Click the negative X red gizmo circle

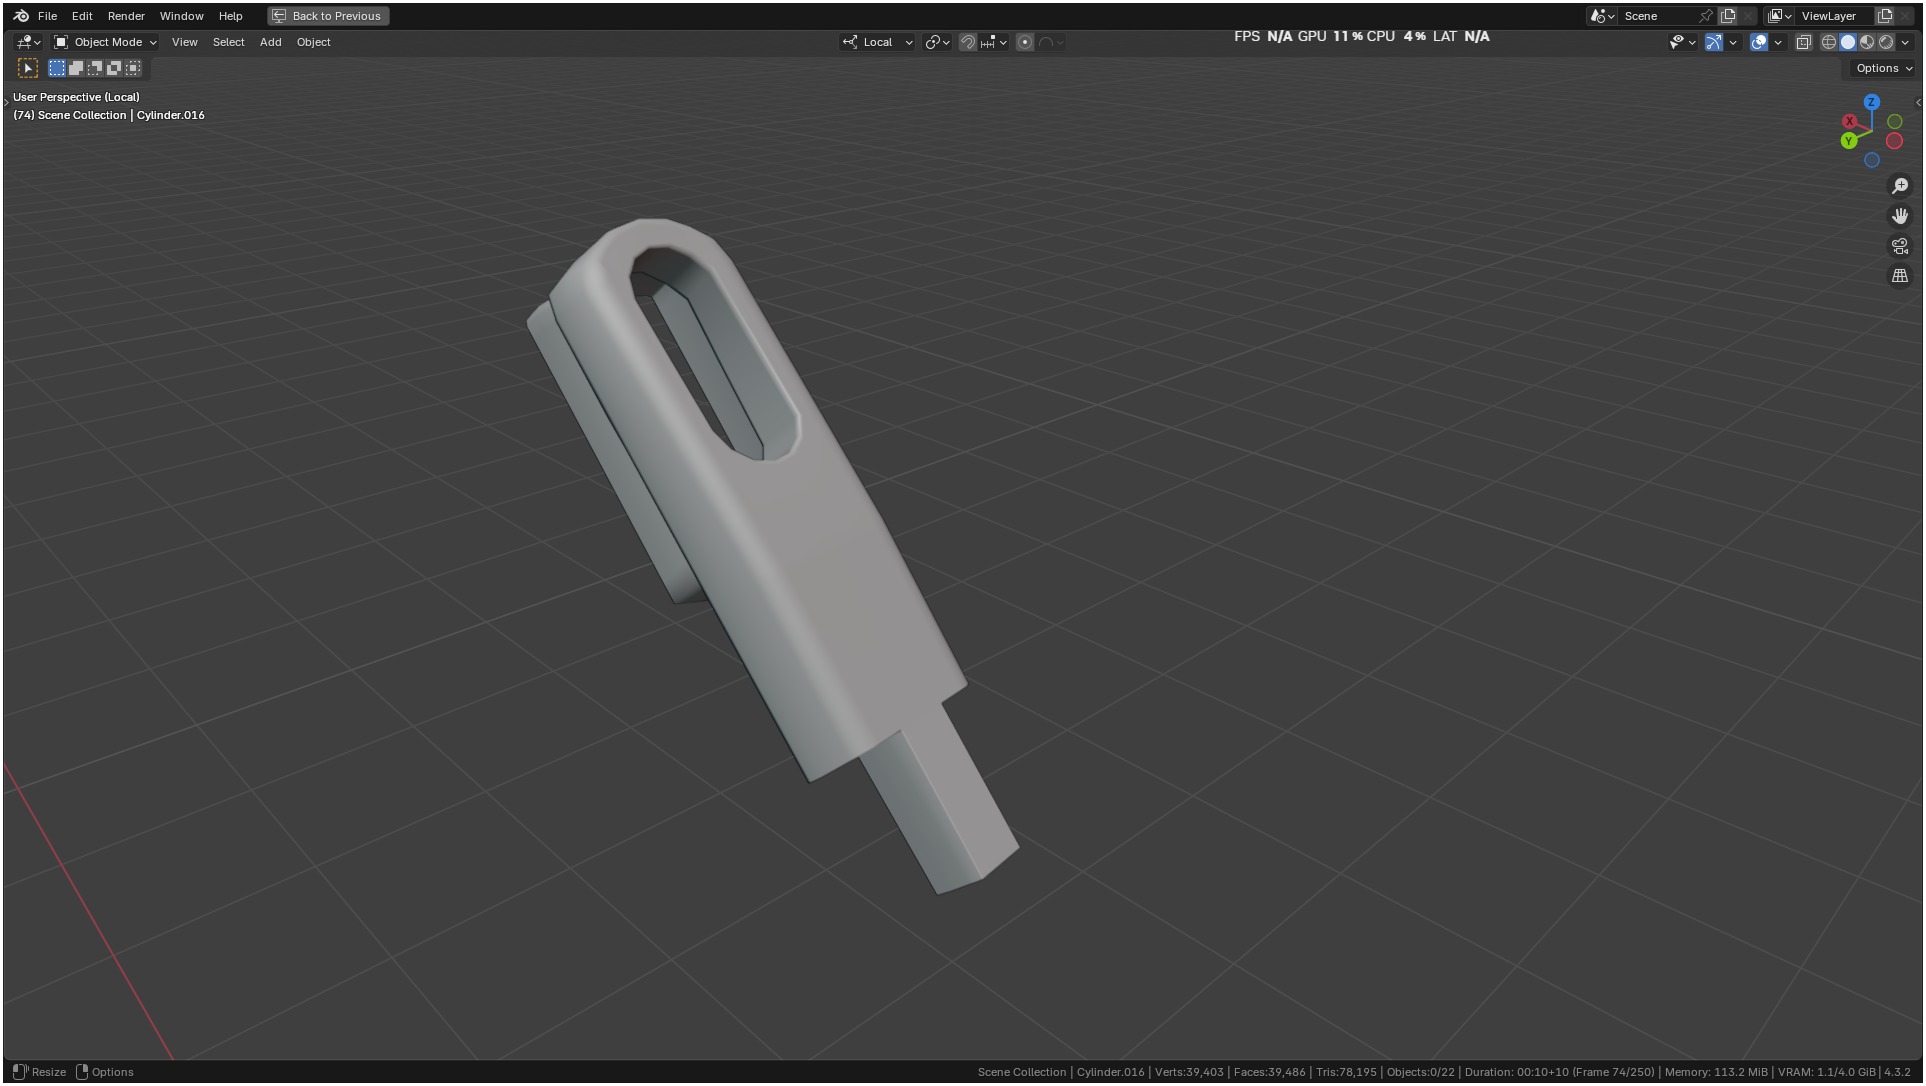(1894, 141)
